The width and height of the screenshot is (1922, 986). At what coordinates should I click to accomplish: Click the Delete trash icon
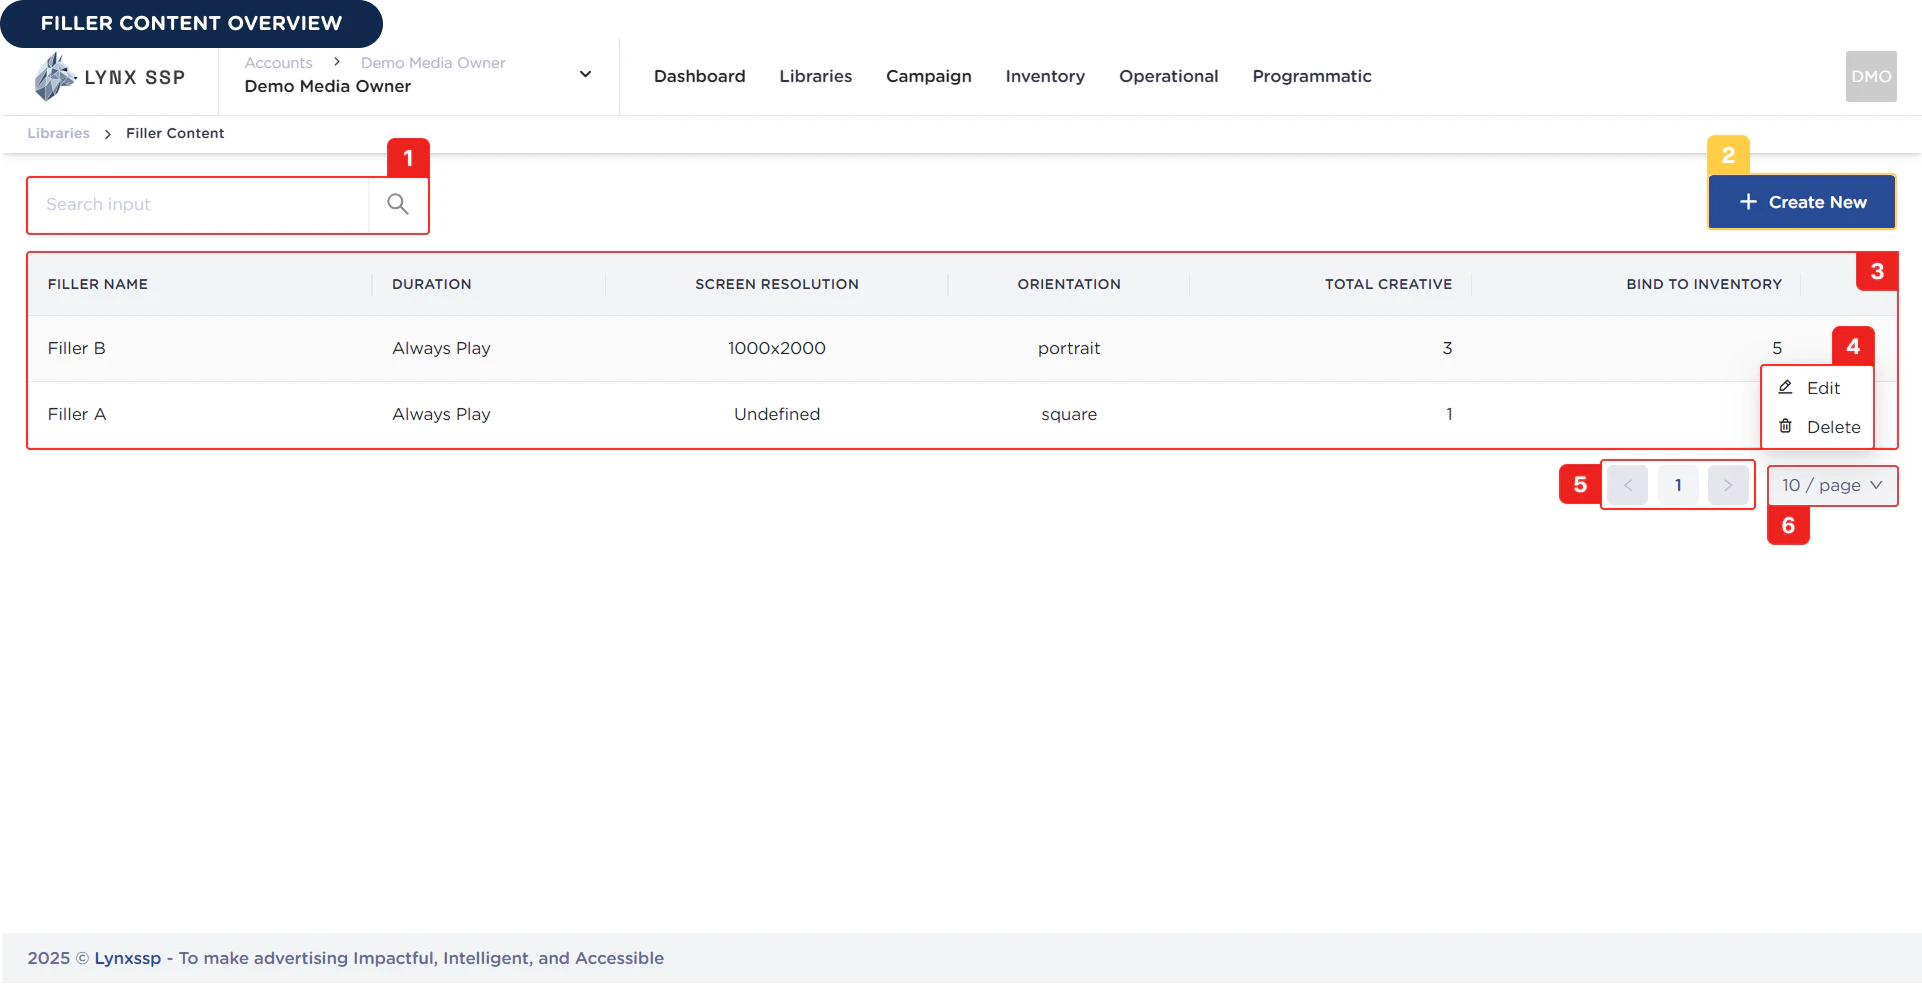click(x=1785, y=426)
